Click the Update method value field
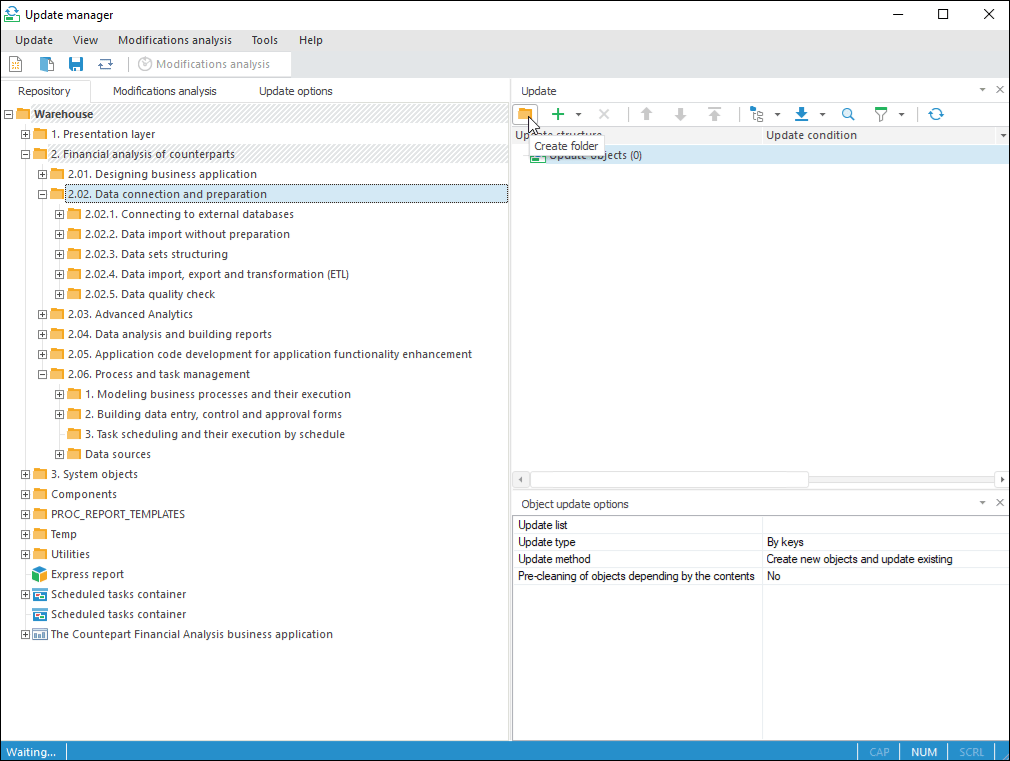Screen dimensions: 1010x761 click(x=884, y=559)
